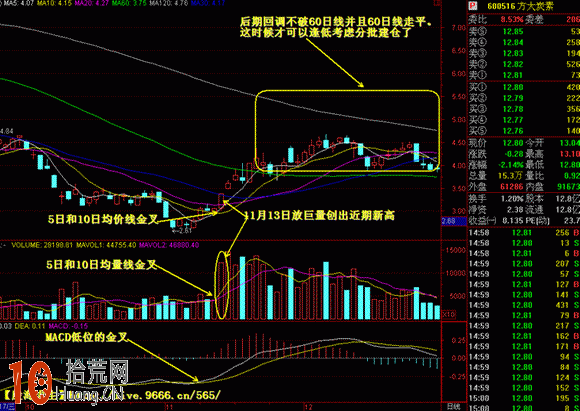Click the 换手 1.20% value

point(512,199)
